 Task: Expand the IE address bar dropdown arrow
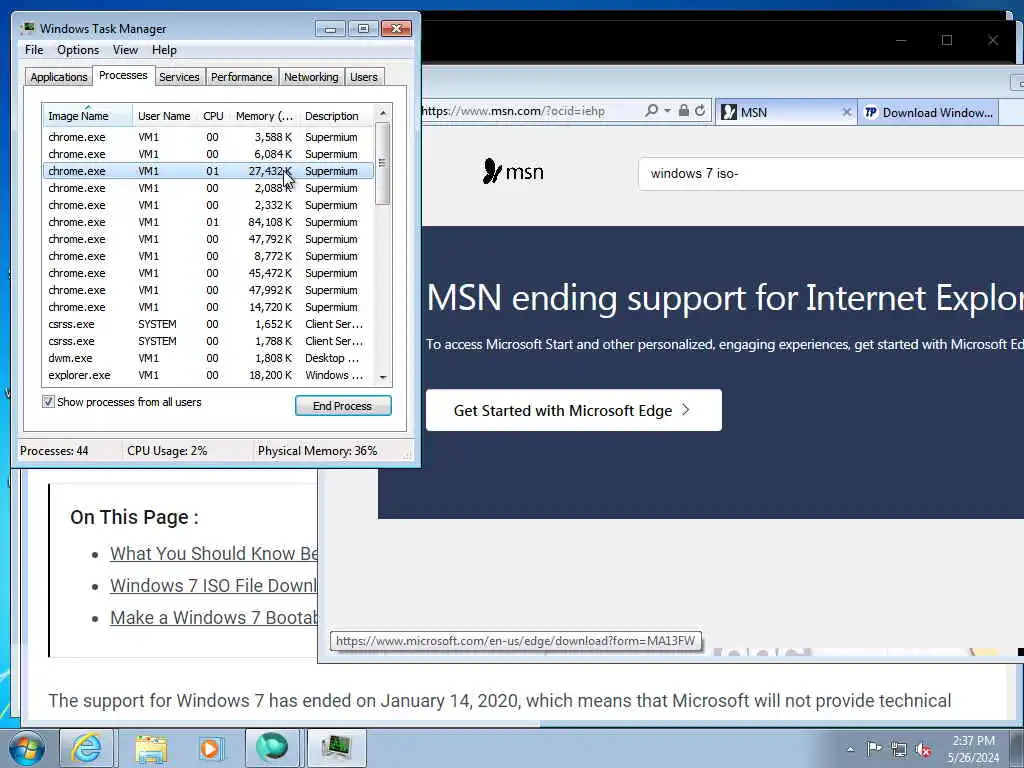[667, 111]
